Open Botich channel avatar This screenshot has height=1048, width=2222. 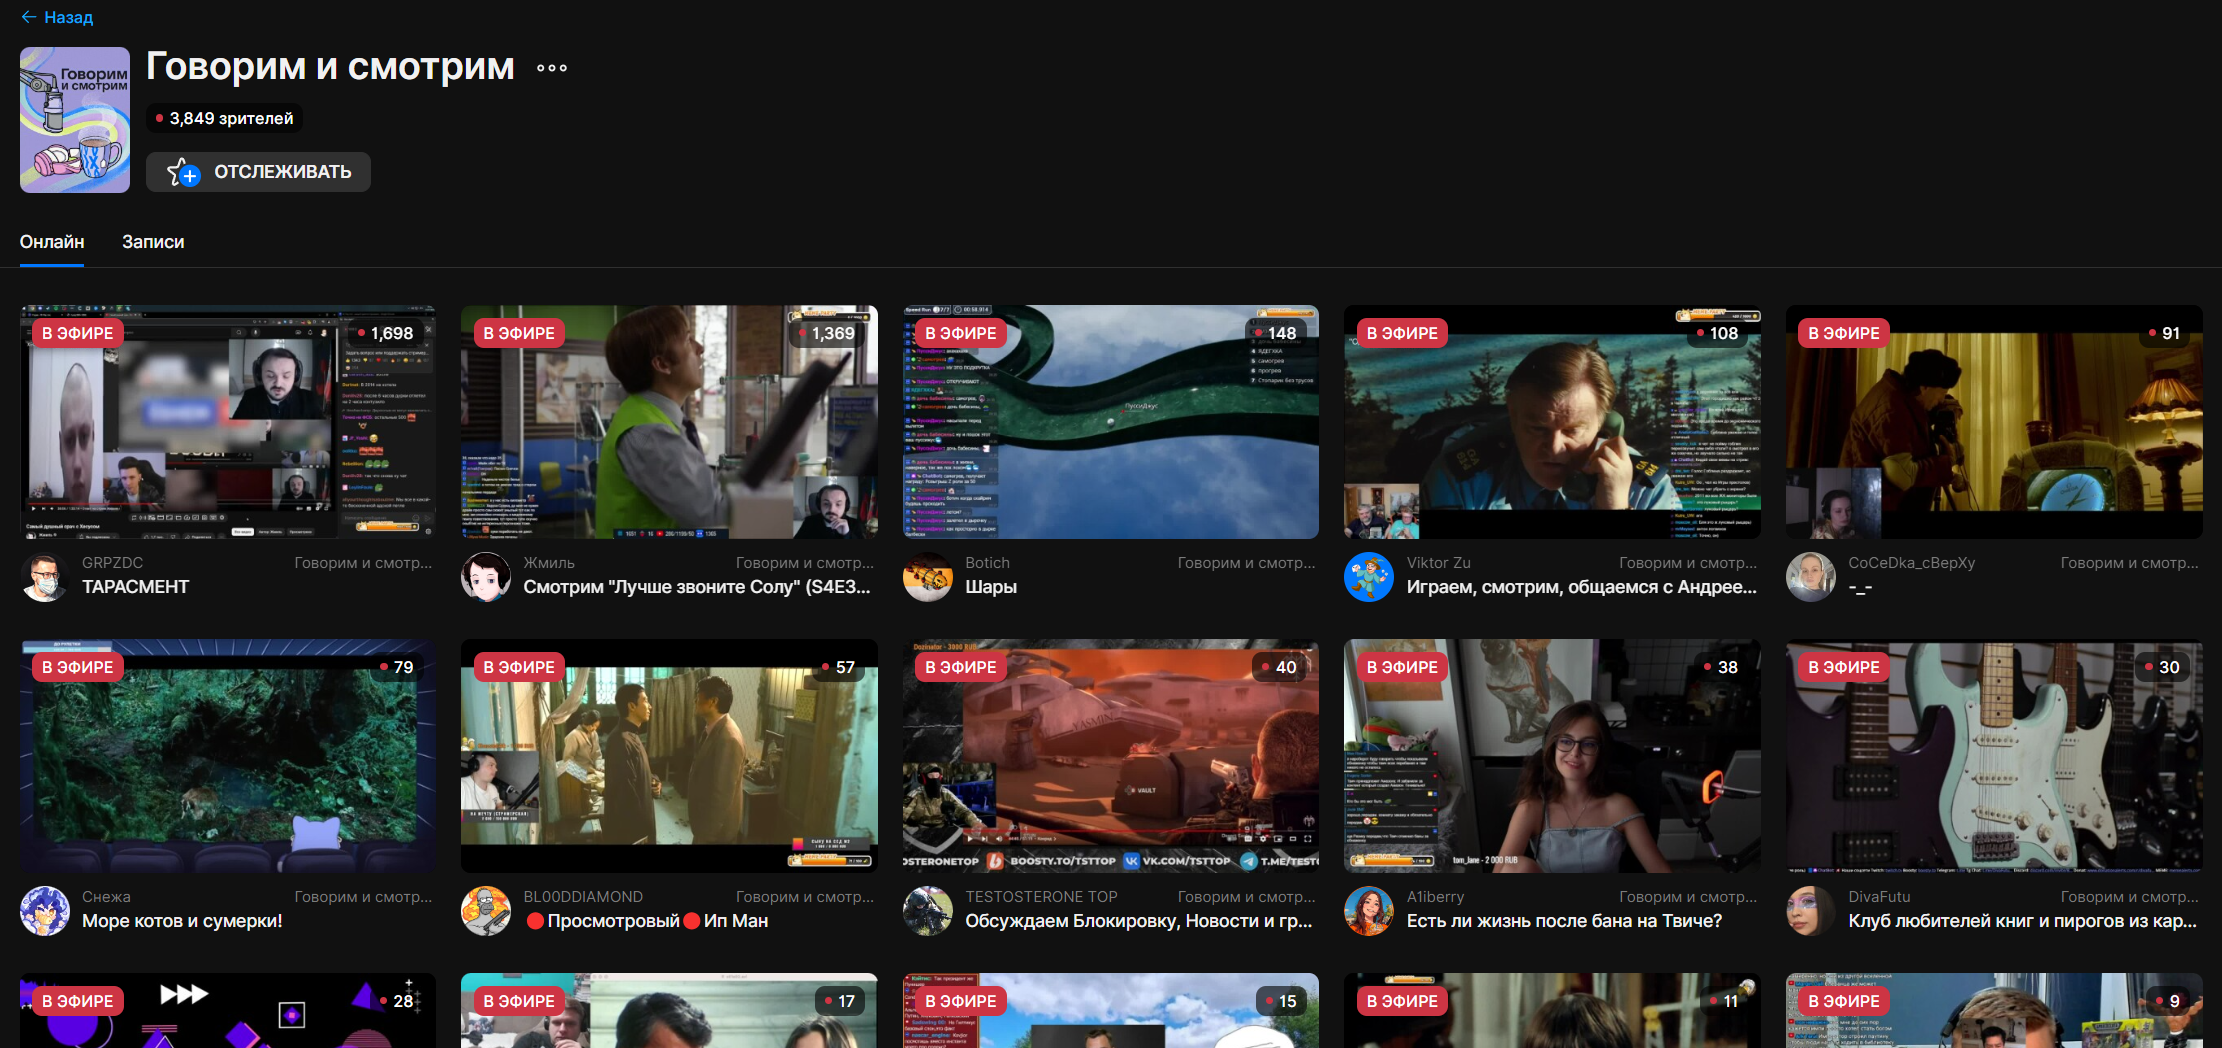coord(928,577)
